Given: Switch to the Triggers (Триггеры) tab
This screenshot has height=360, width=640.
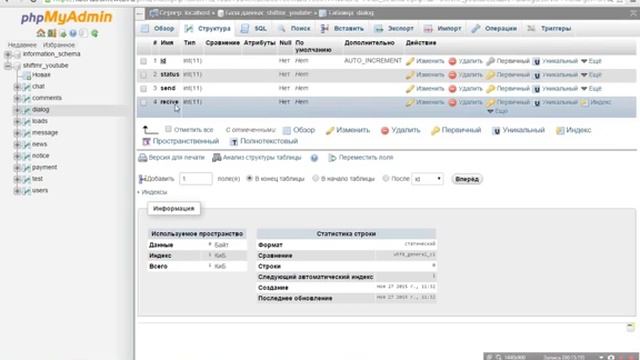Looking at the screenshot, I should tap(549, 29).
